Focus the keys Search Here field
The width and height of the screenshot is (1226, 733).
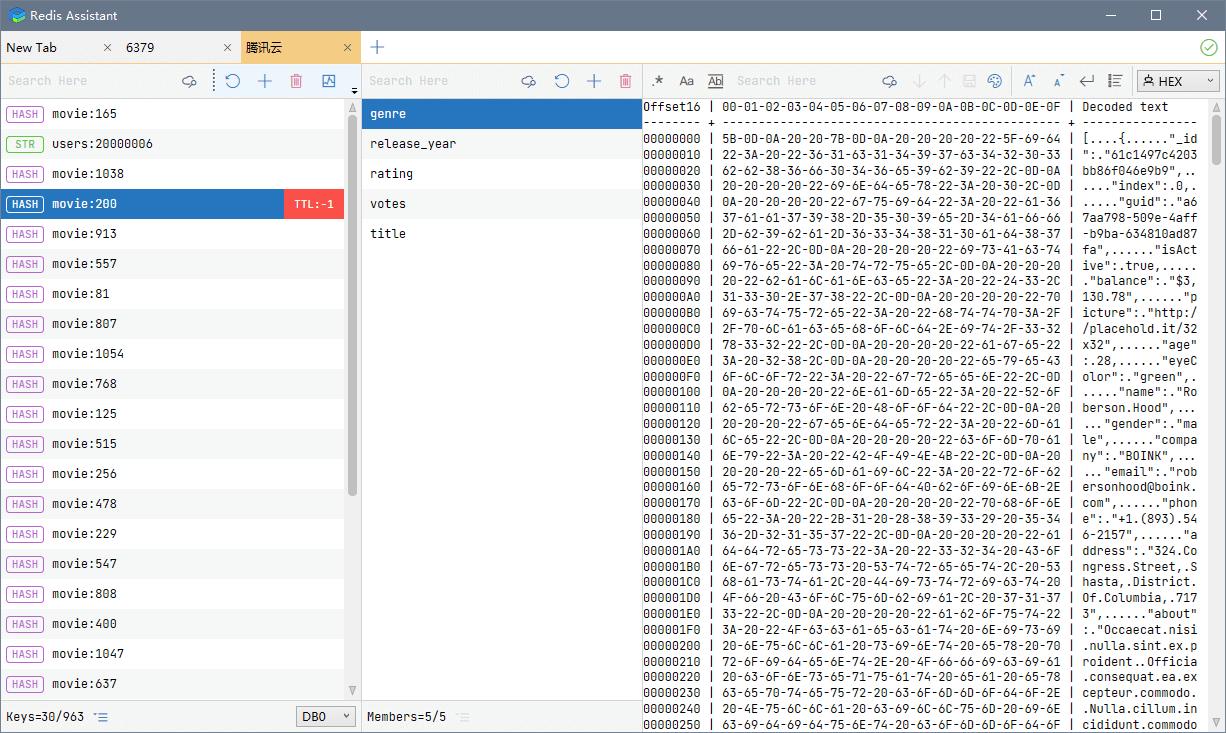point(90,81)
